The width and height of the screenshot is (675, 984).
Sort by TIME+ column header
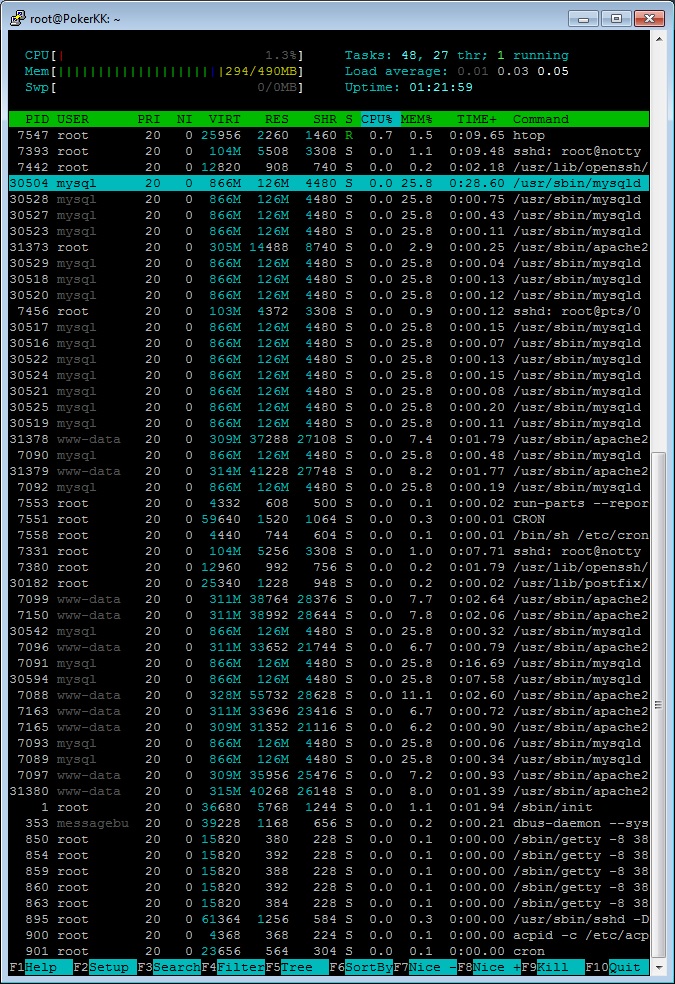[x=471, y=119]
